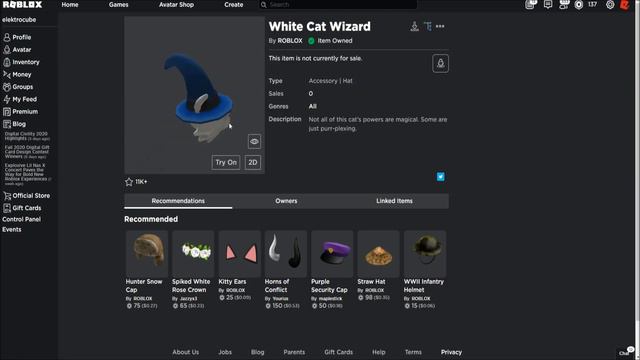Open Spiked White Rose Crown thumbnail
The height and width of the screenshot is (360, 640).
(193, 253)
